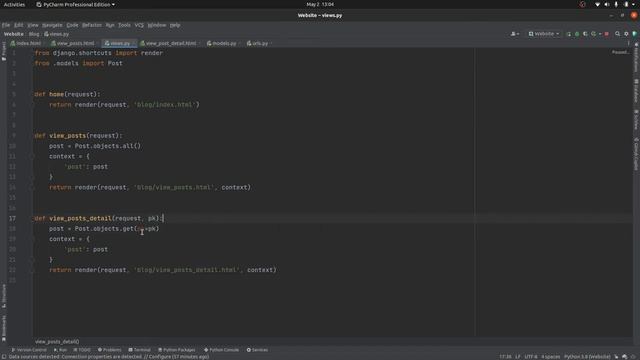Switch to the index.html editor tab
Viewport: 640px width, 360px height.
click(26, 43)
